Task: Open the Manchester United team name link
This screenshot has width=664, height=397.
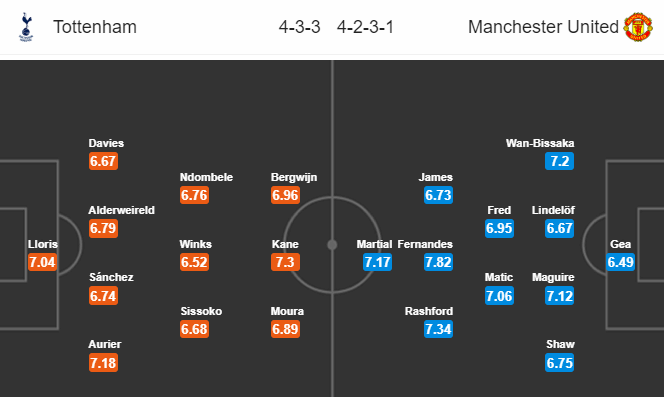Action: (543, 27)
